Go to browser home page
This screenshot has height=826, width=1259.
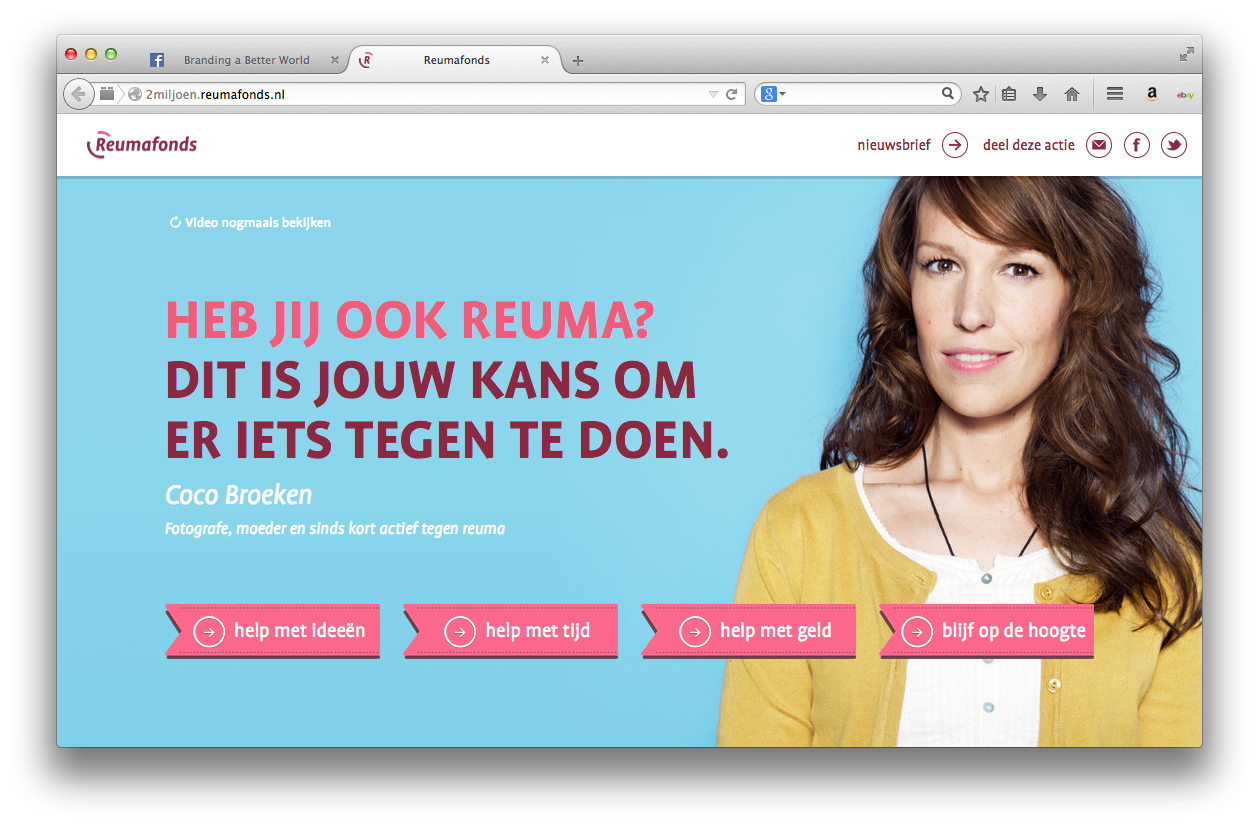1072,94
